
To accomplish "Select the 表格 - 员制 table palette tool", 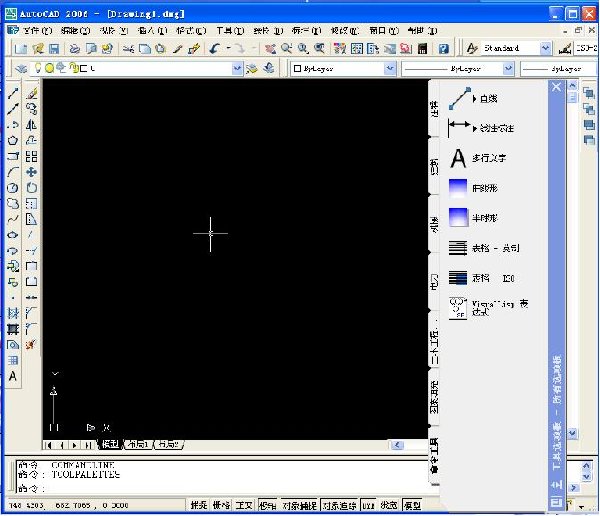I will click(x=484, y=248).
